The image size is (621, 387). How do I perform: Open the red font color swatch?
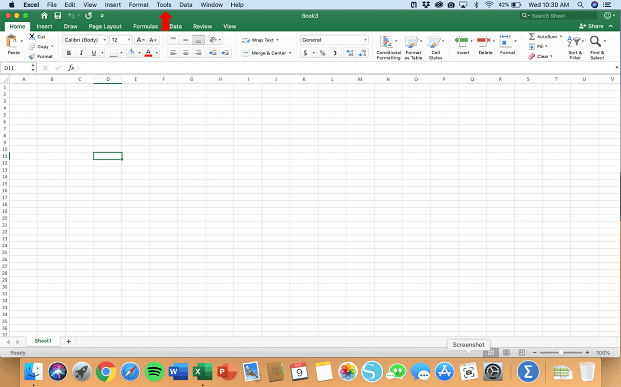pos(148,53)
